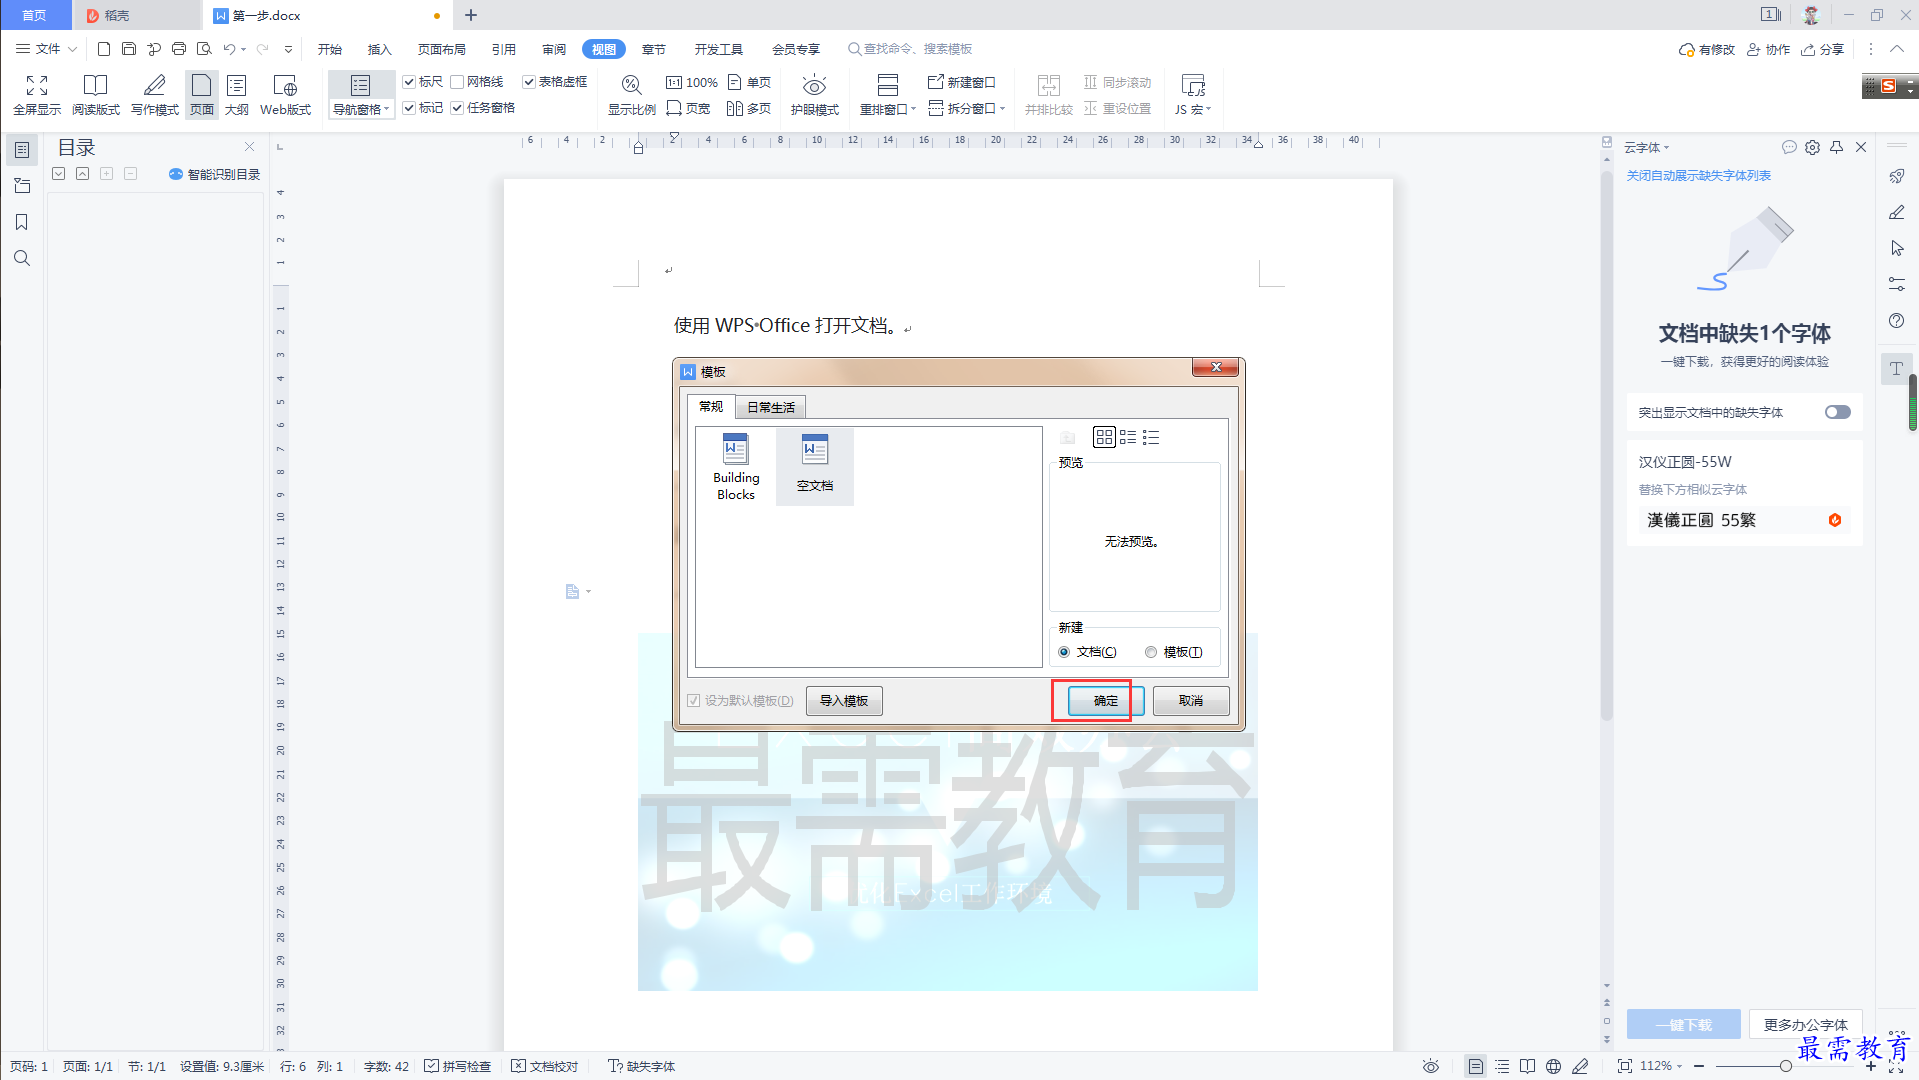
Task: Click the 分享 share button
Action: 1822,49
